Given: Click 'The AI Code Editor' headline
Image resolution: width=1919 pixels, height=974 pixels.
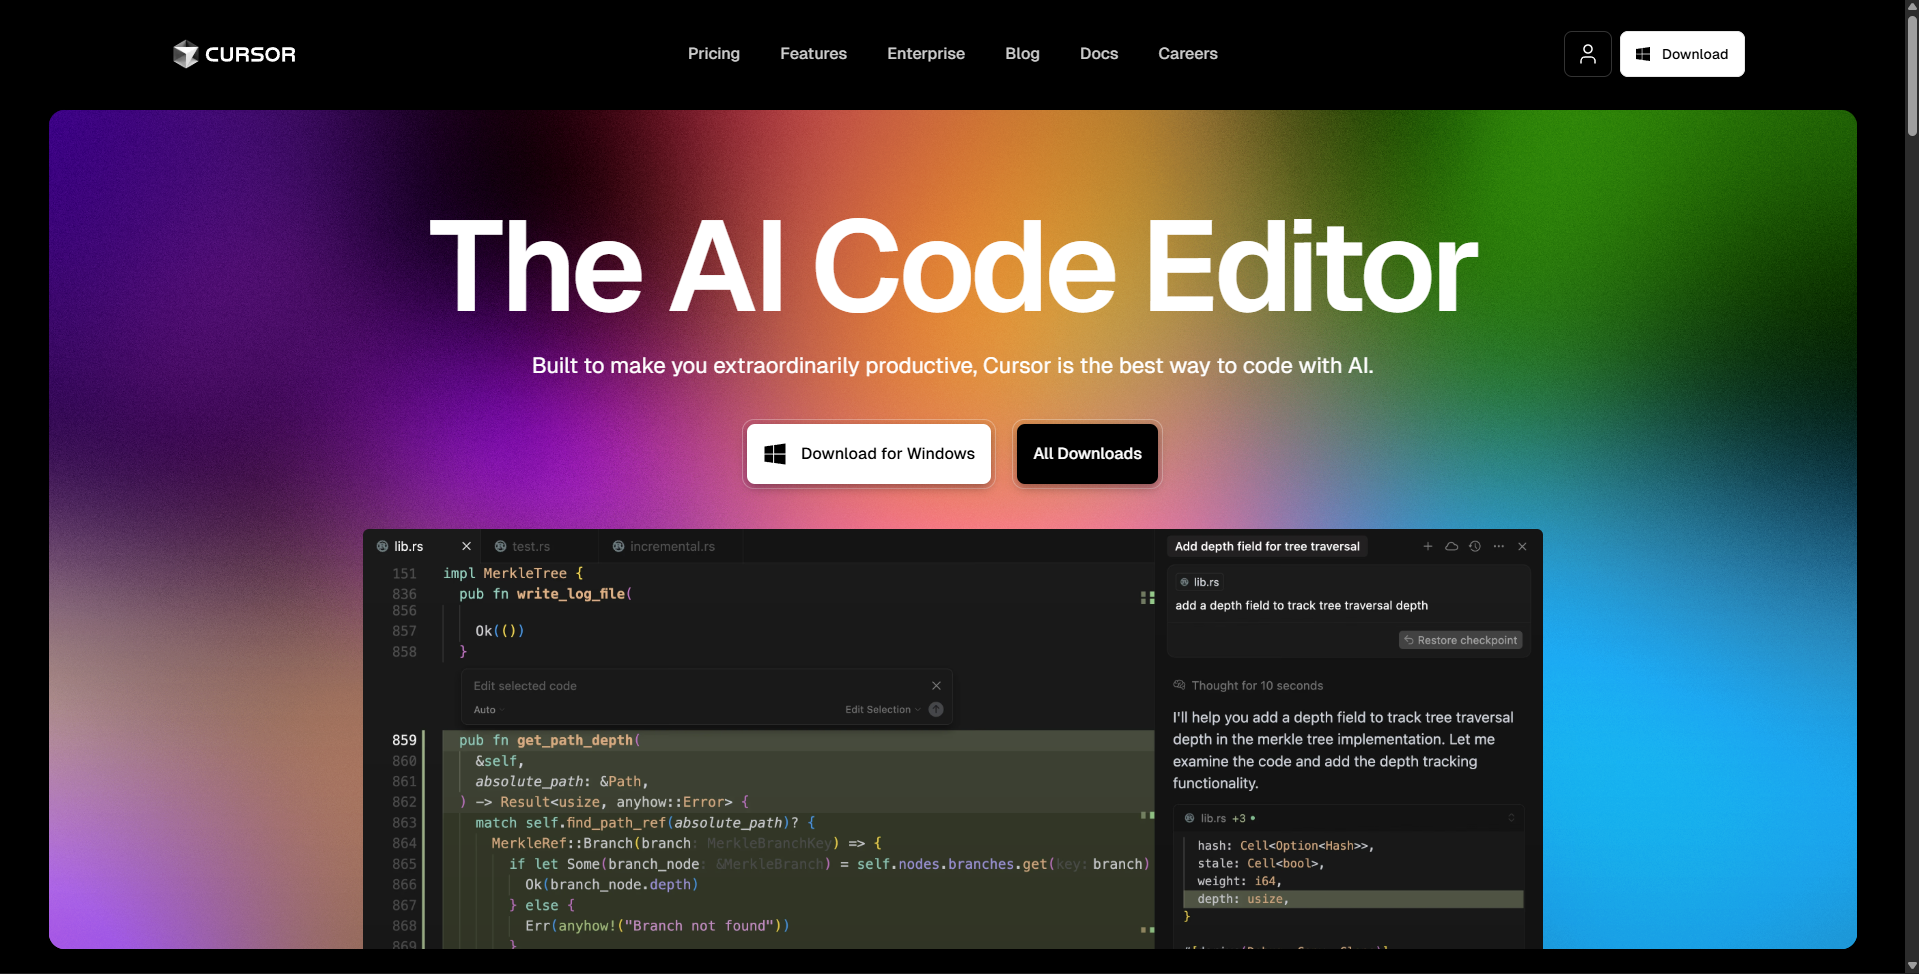Looking at the screenshot, I should tap(953, 267).
